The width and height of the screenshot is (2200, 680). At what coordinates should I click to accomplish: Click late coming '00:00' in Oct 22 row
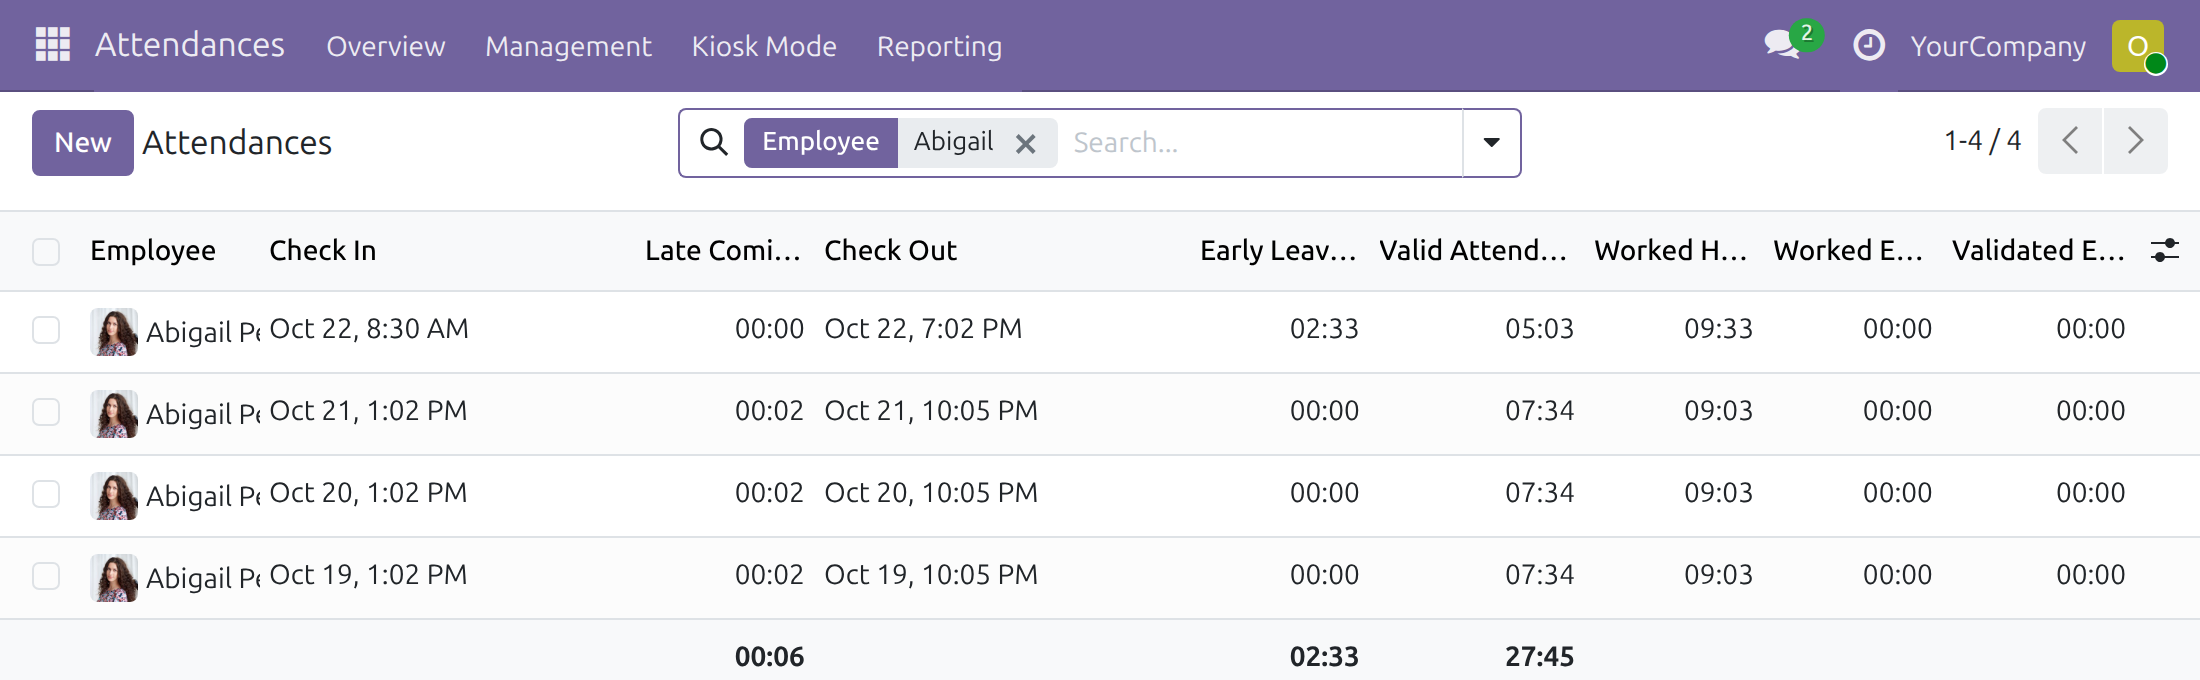tap(769, 329)
